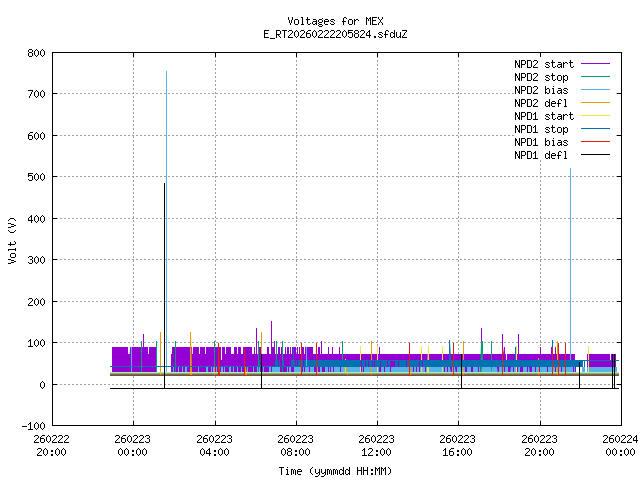Click the top of the black spike near 480 V
Screen dimensions: 640x480
pyautogui.click(x=164, y=184)
